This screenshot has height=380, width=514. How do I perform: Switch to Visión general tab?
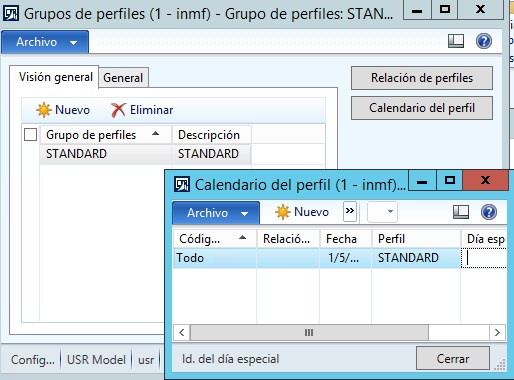point(55,77)
